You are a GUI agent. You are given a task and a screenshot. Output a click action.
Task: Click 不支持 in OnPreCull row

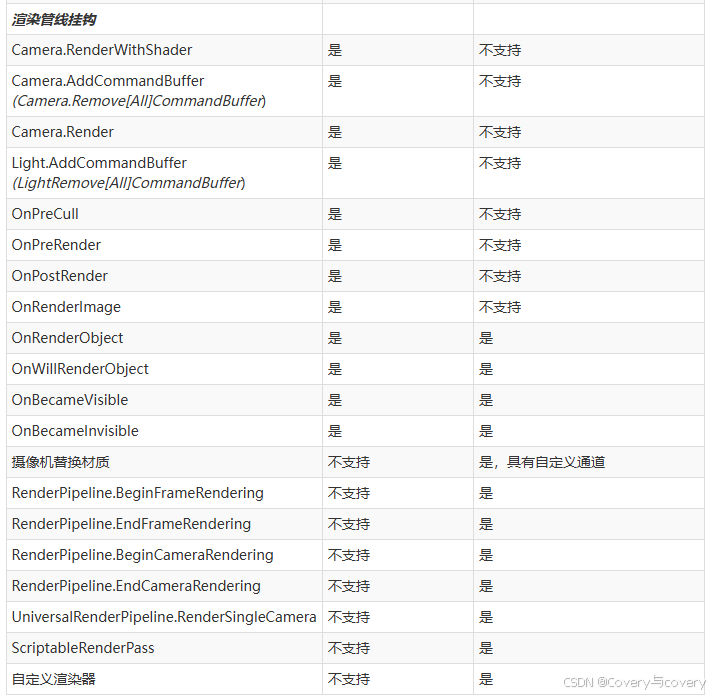500,214
